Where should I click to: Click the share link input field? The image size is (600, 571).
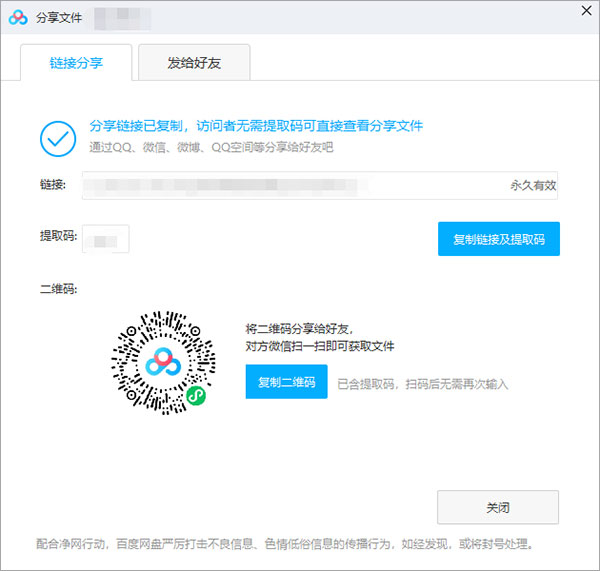pos(320,185)
